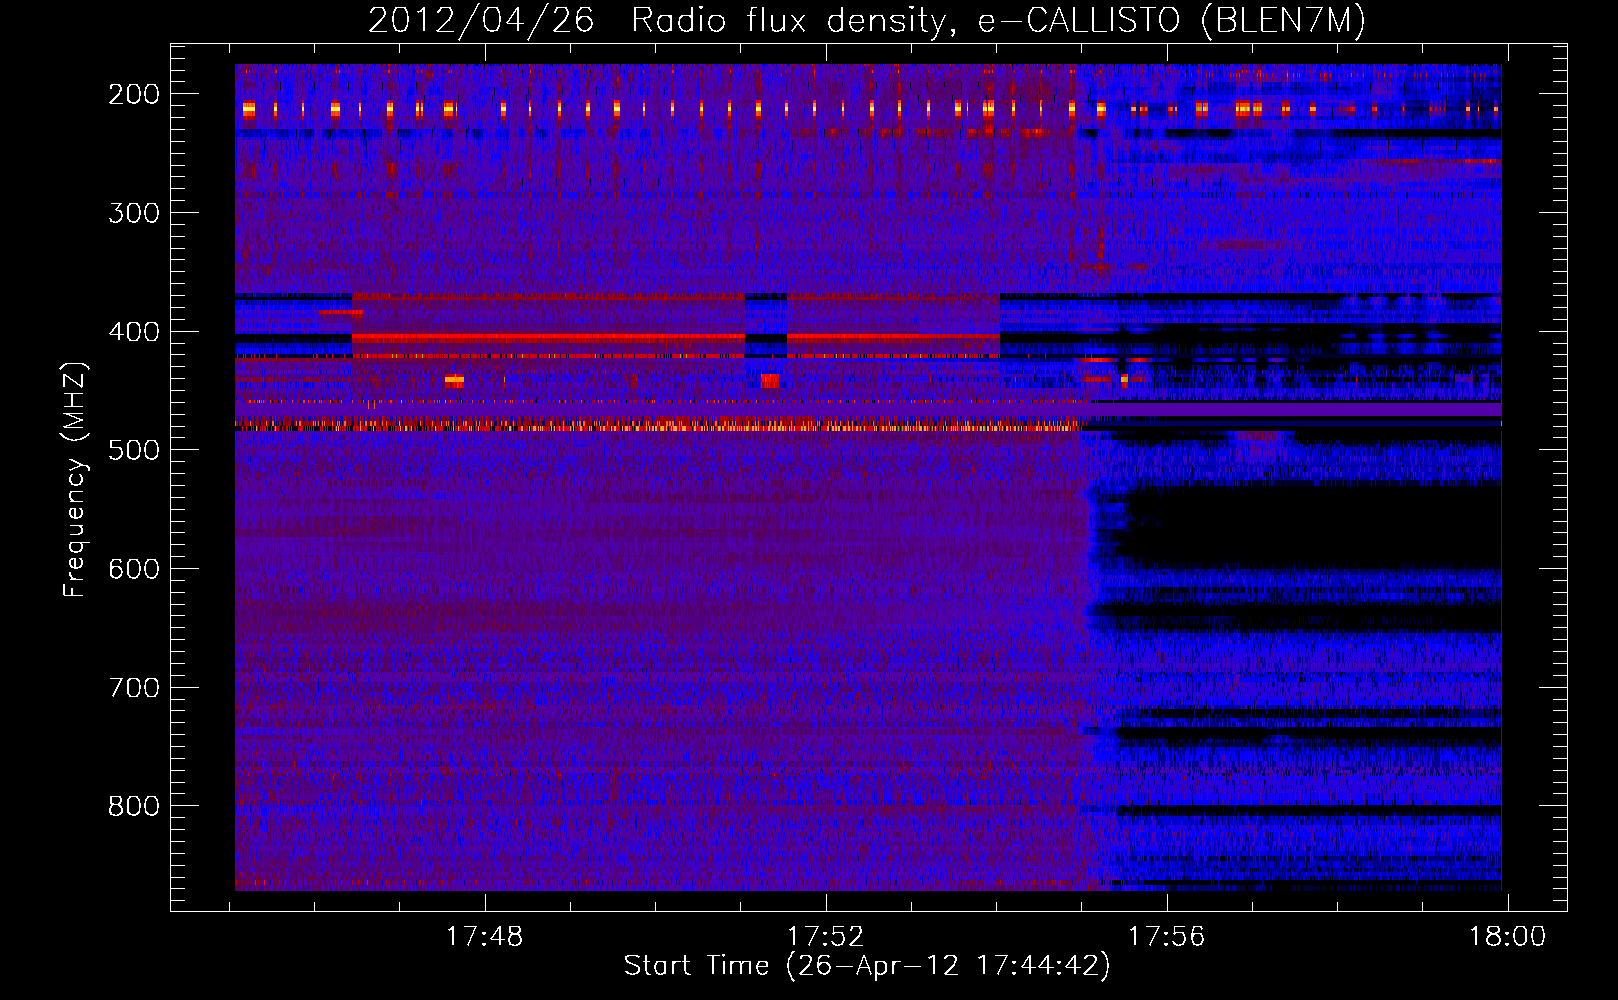Click the 600 frequency tick label
Screen dimensions: 1618x1000
[x=134, y=569]
